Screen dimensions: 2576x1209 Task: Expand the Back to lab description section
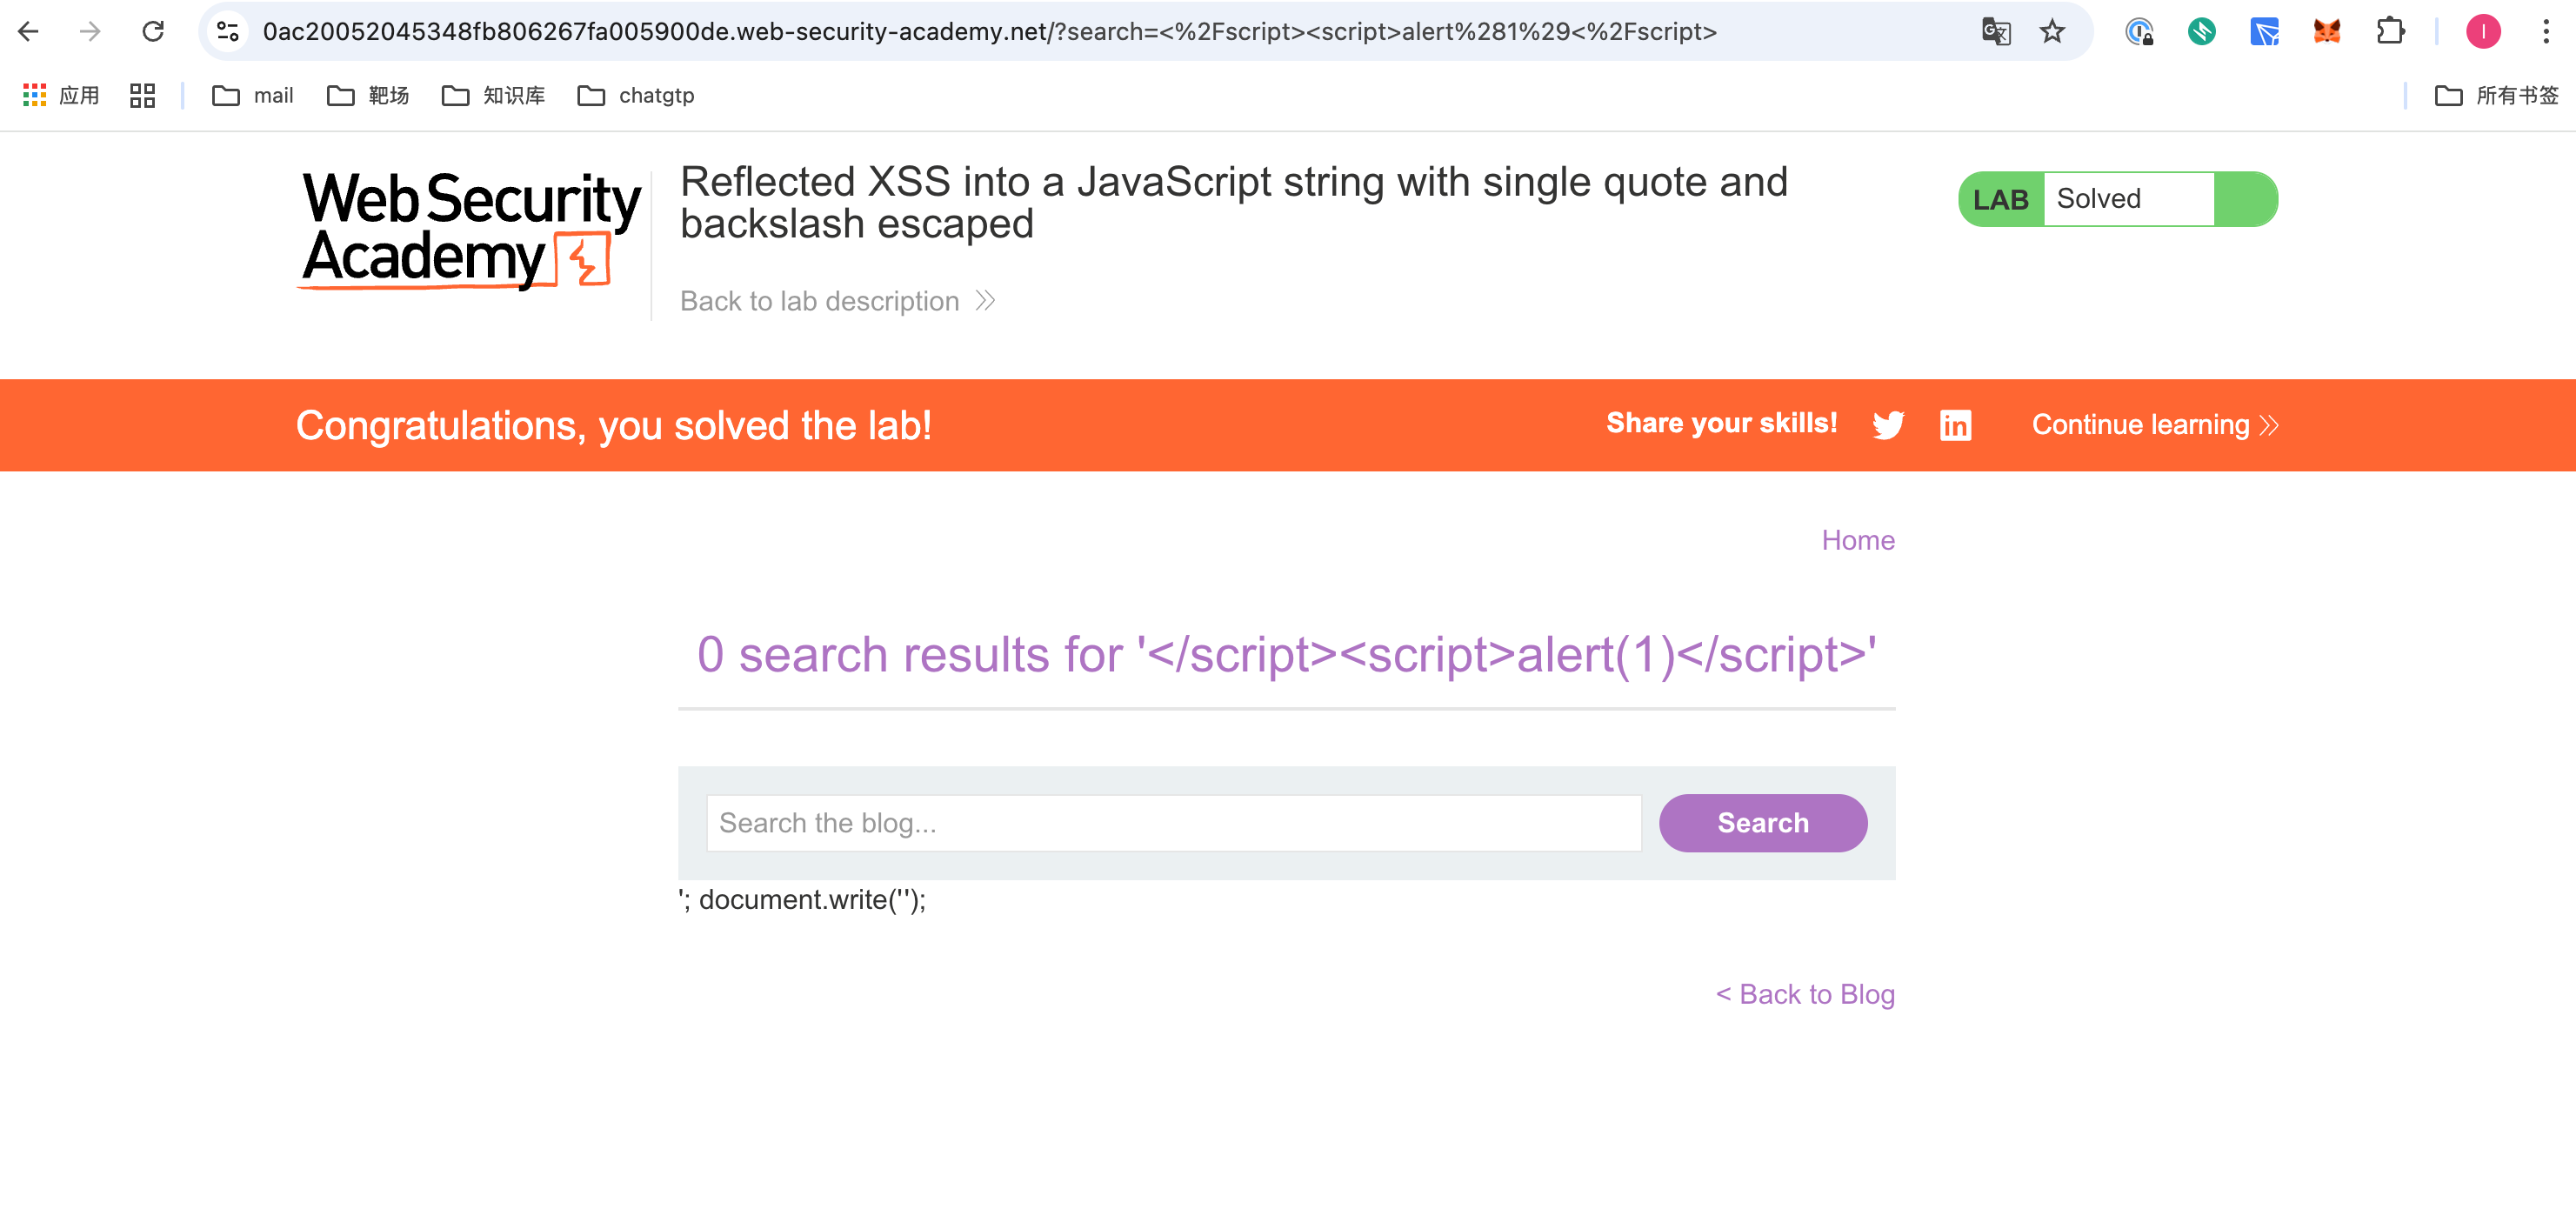pyautogui.click(x=838, y=301)
